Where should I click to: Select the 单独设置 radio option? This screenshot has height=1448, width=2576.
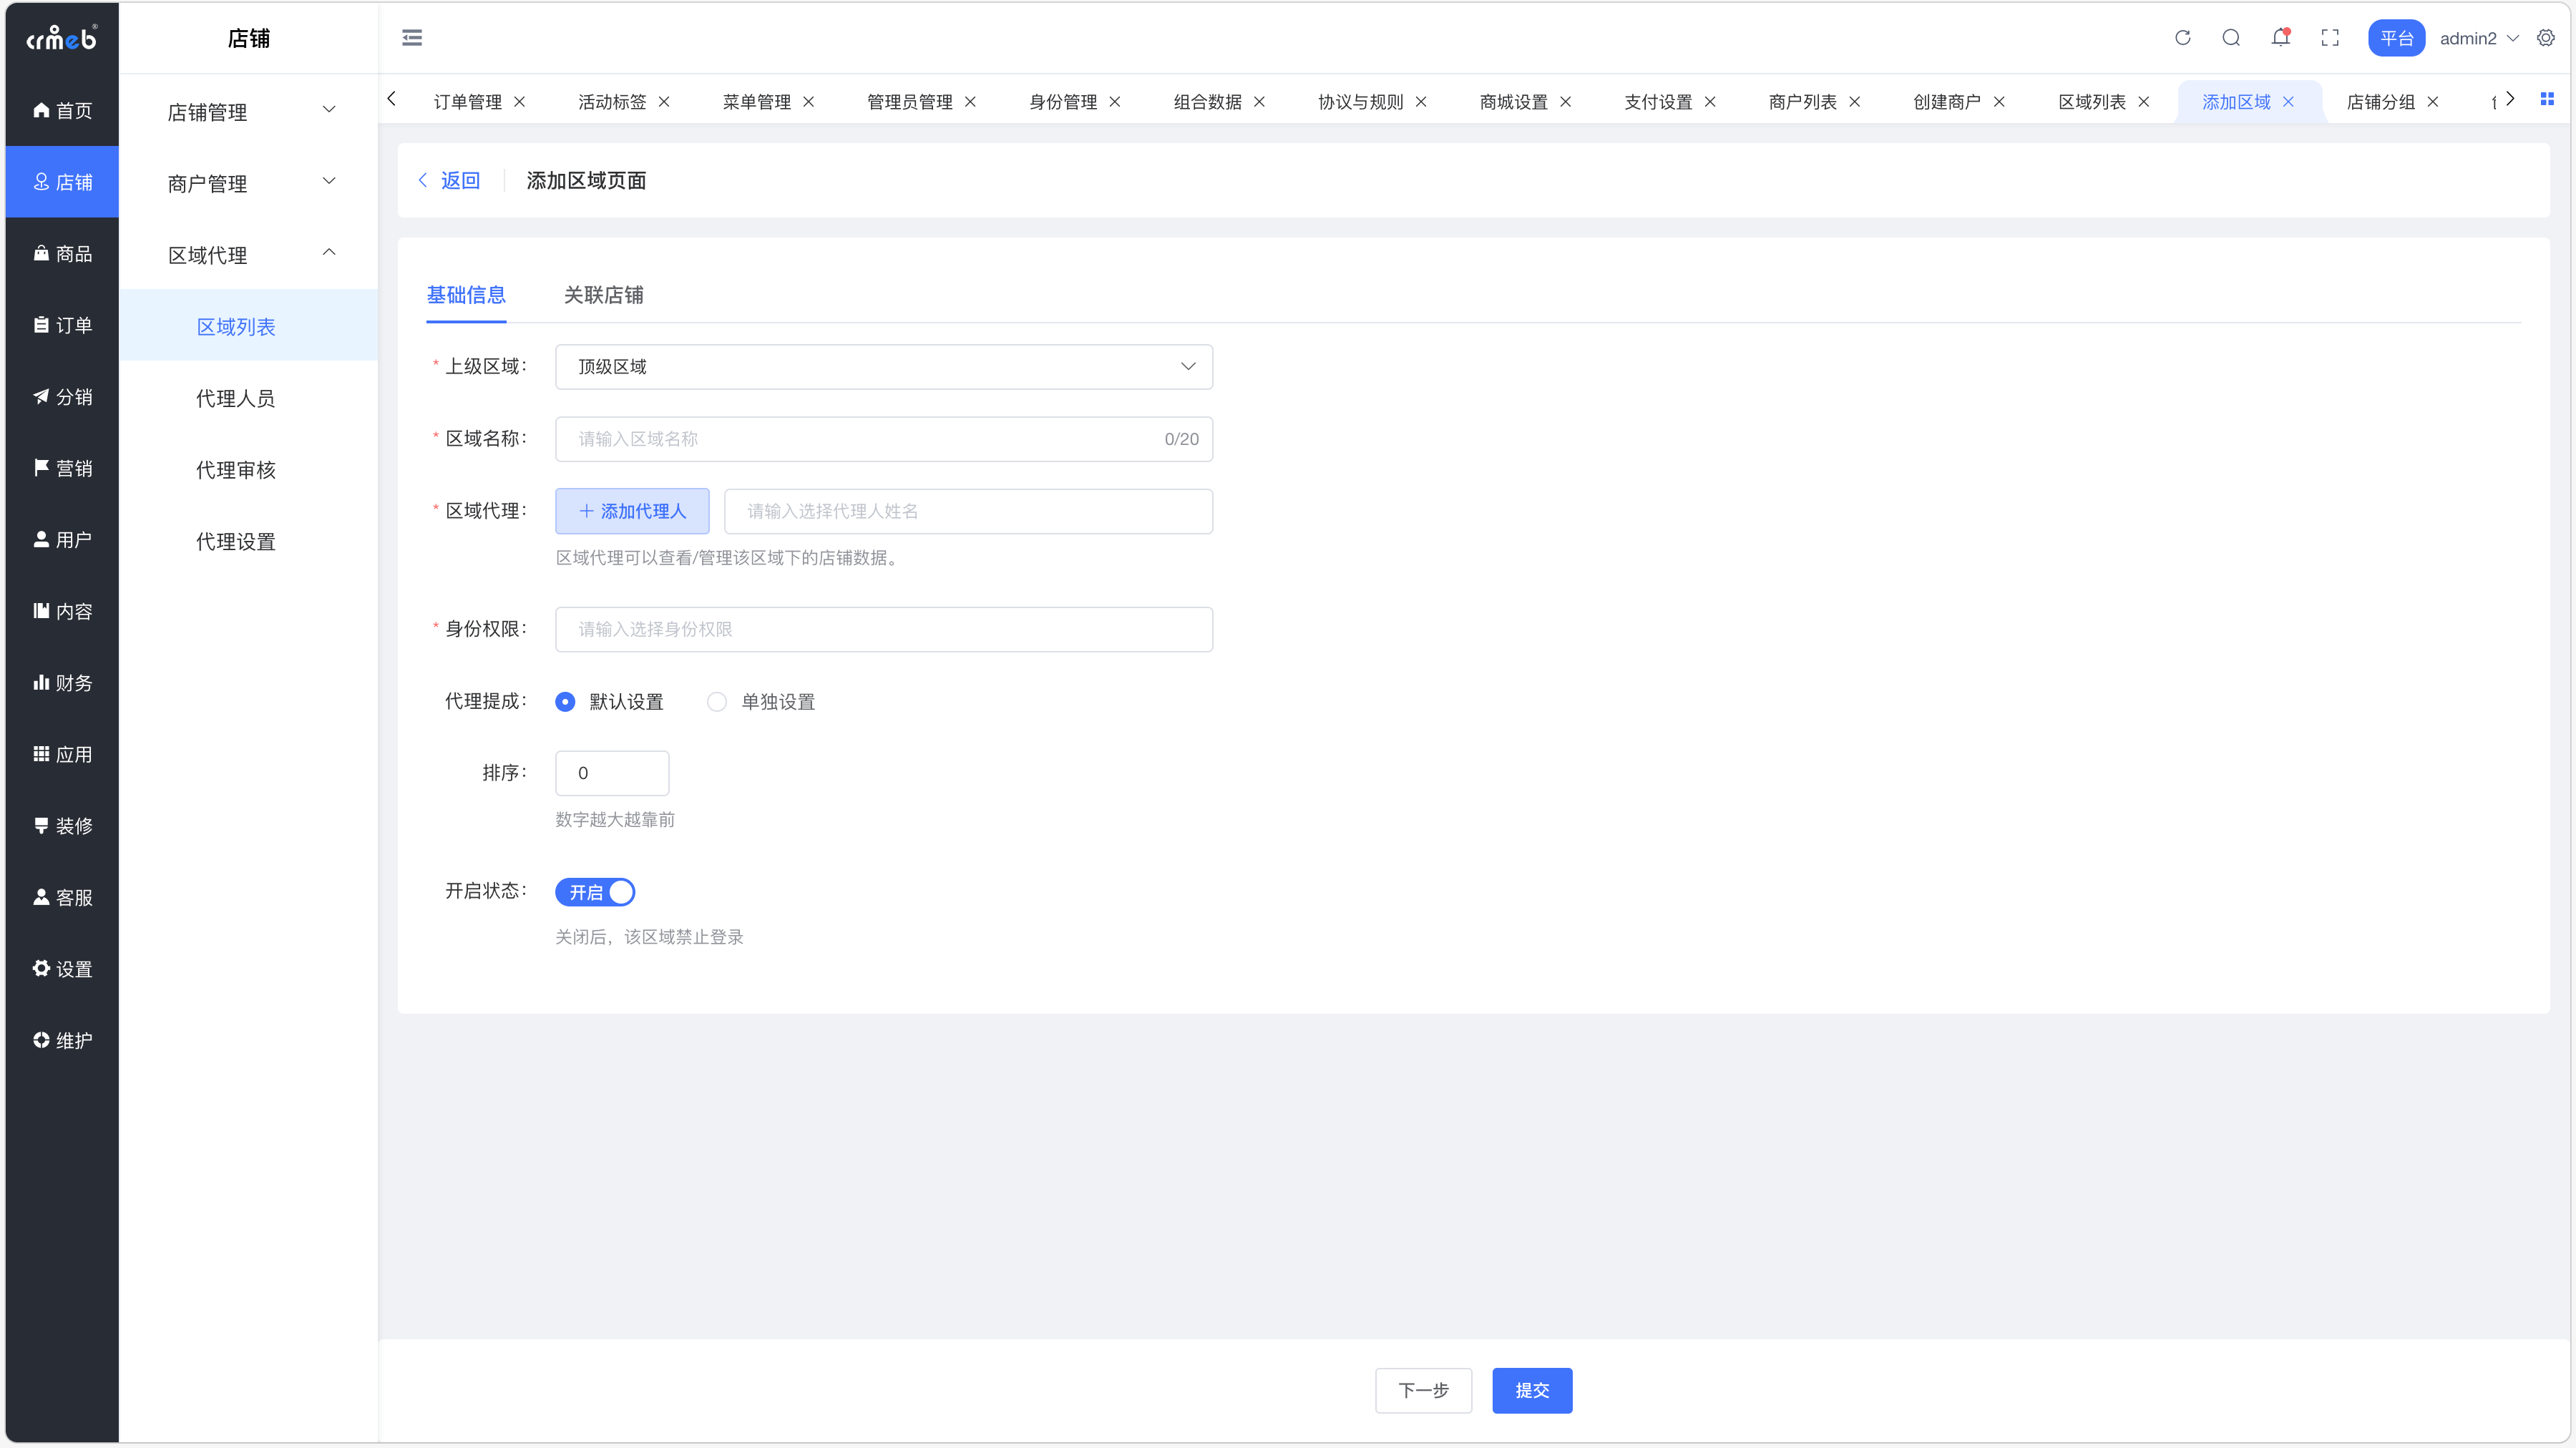point(717,702)
